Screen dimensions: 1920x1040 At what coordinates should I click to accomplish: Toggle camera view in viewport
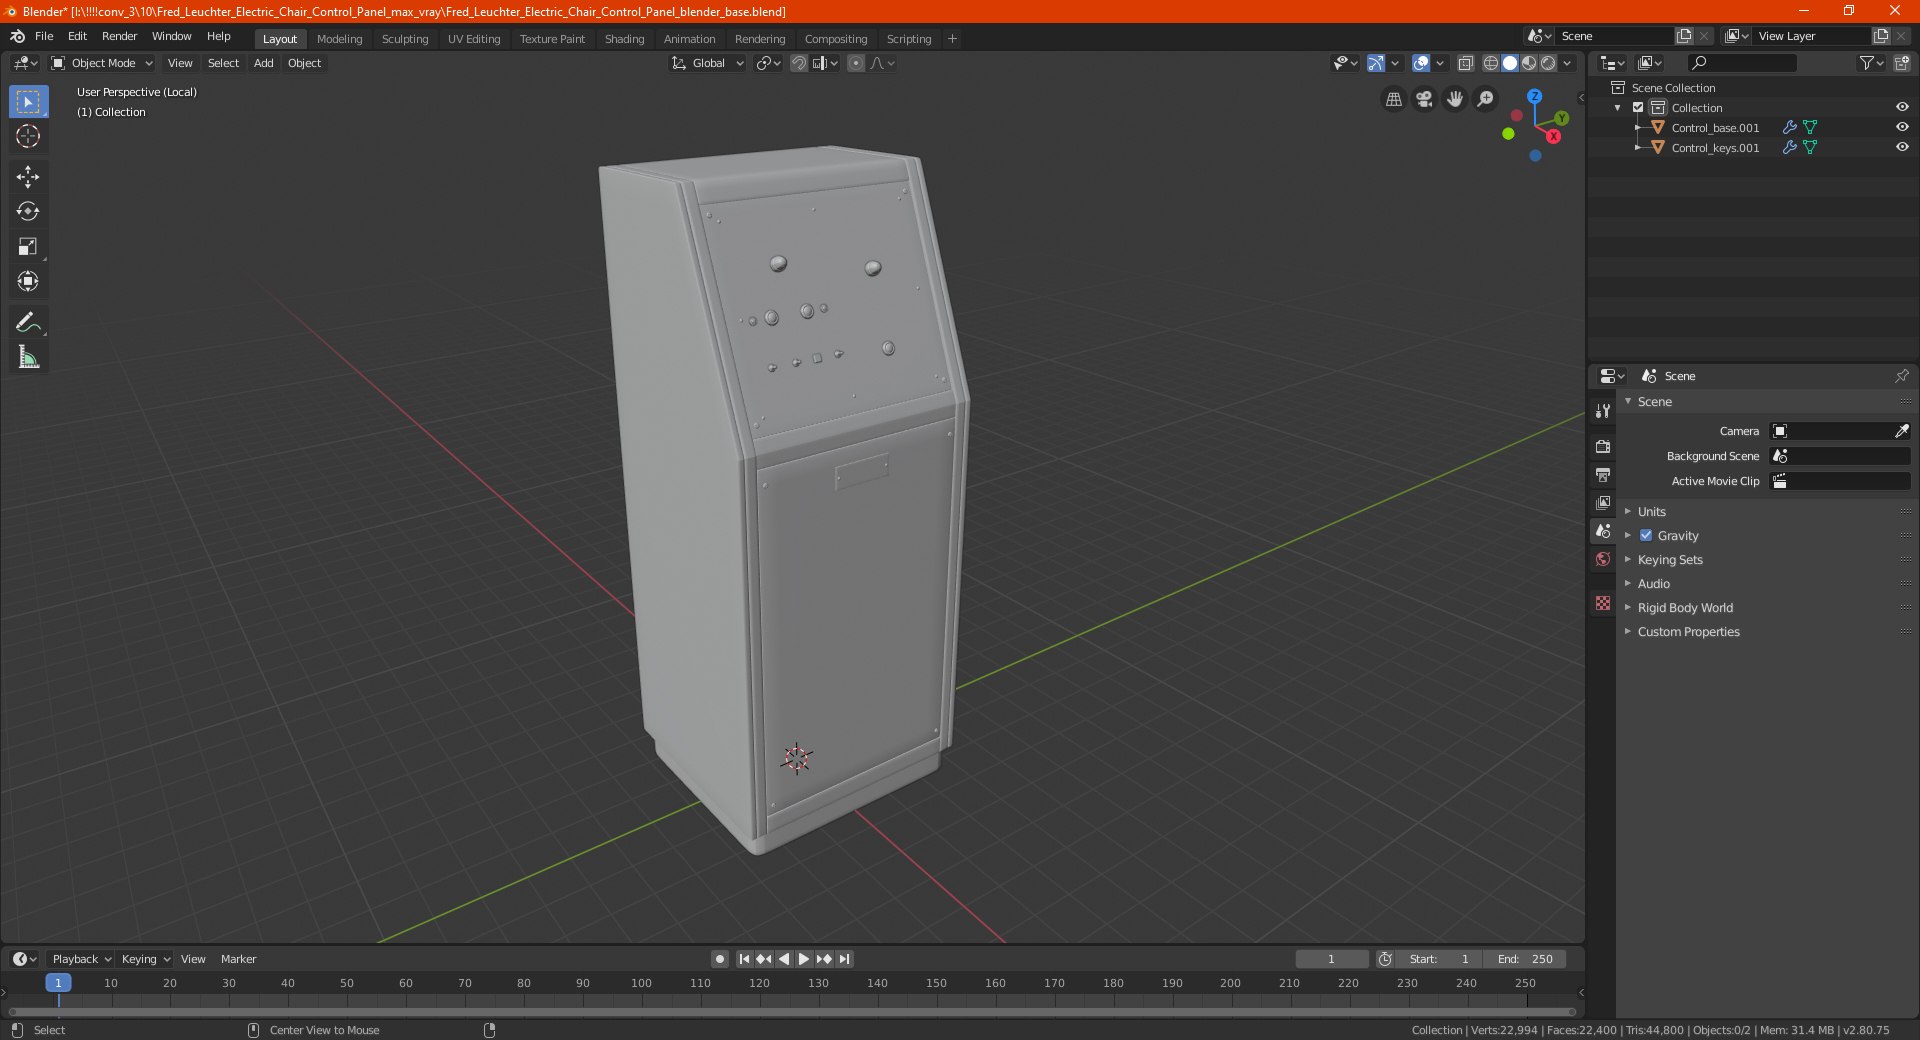coord(1424,99)
